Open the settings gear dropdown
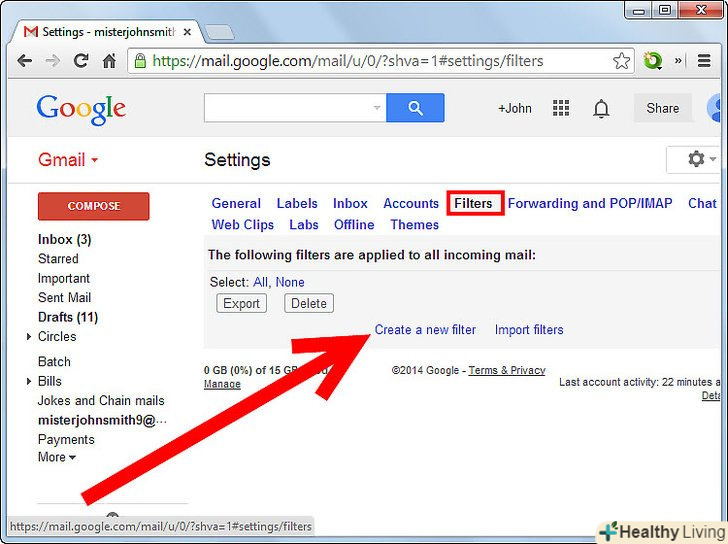Image resolution: width=728 pixels, height=544 pixels. [x=701, y=159]
